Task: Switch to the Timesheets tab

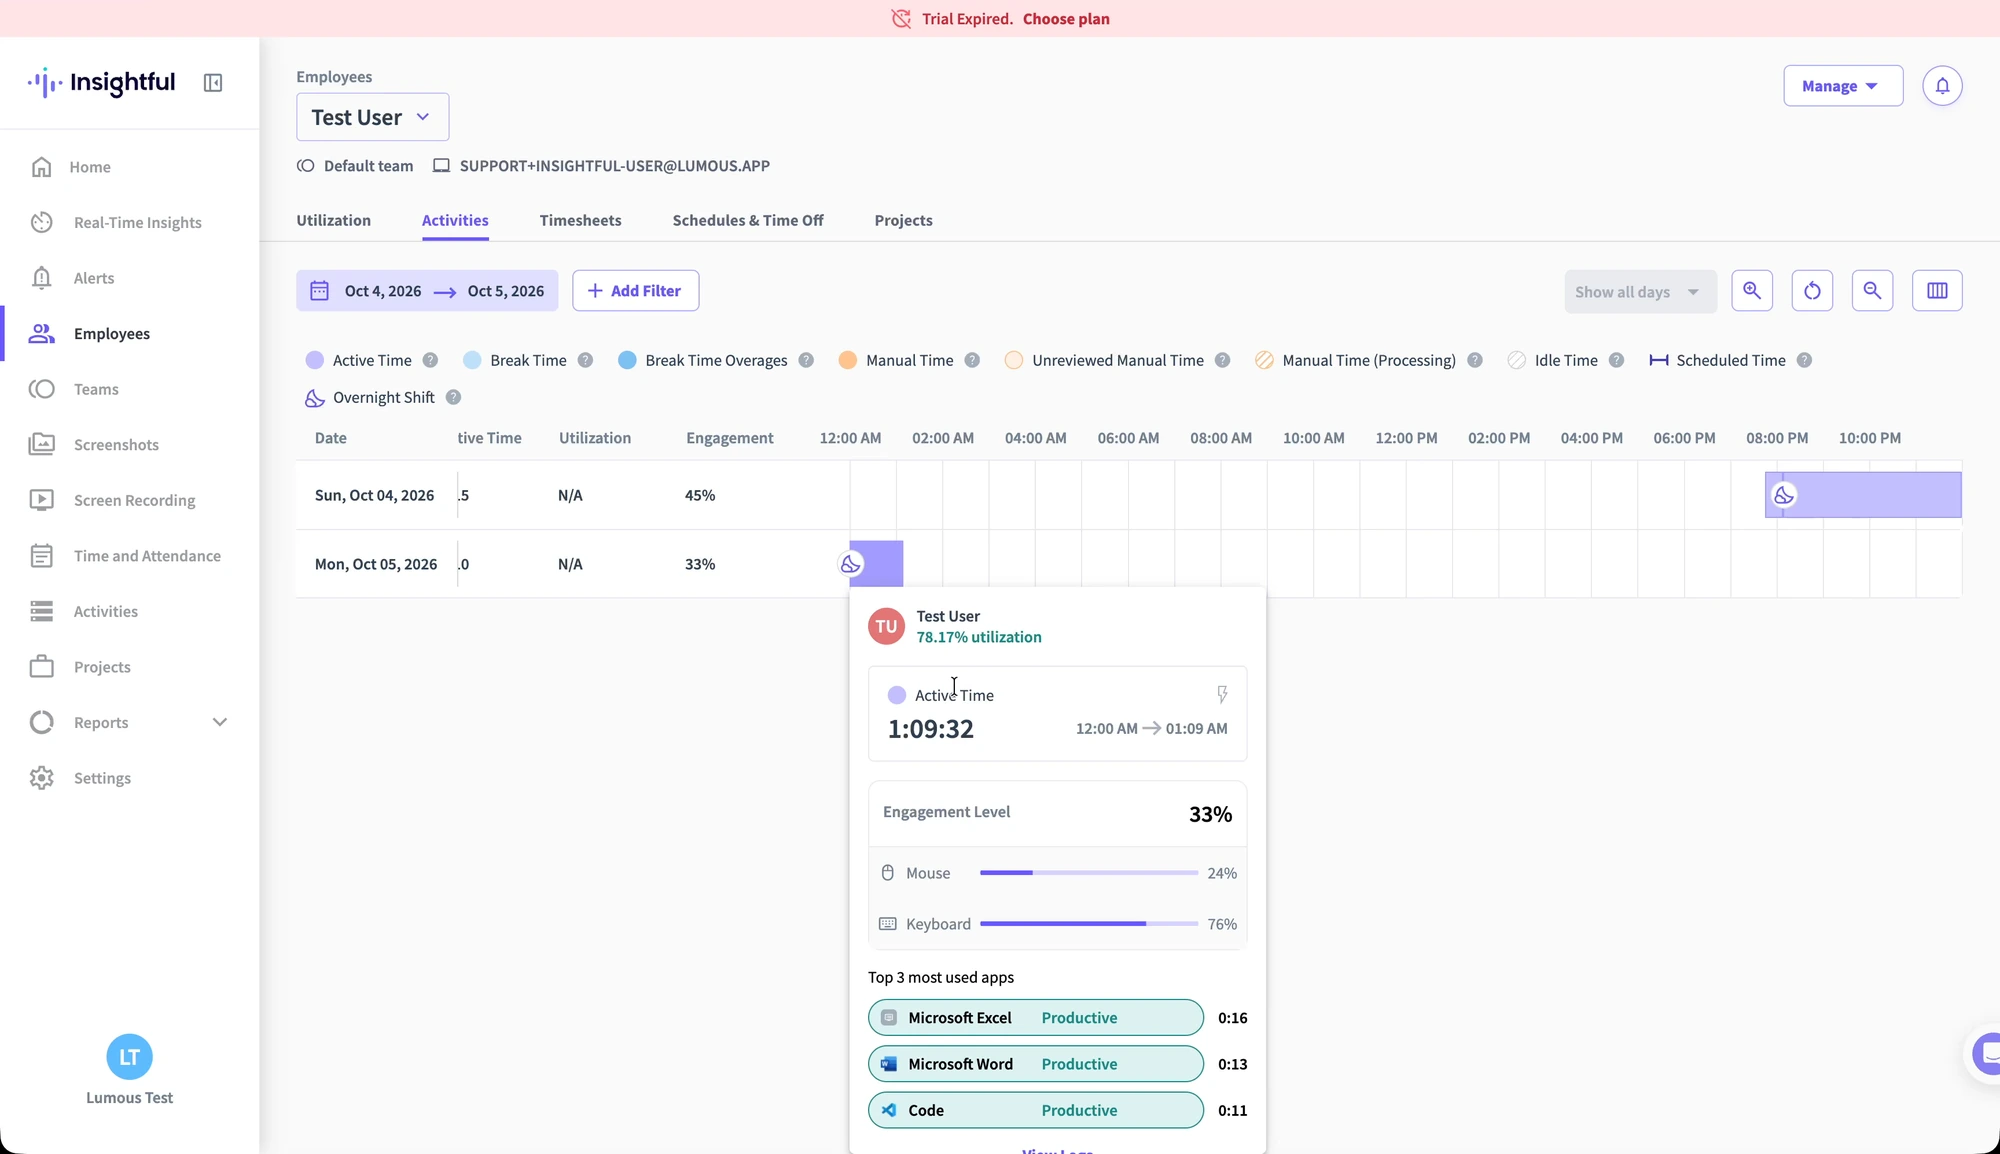Action: 580,220
